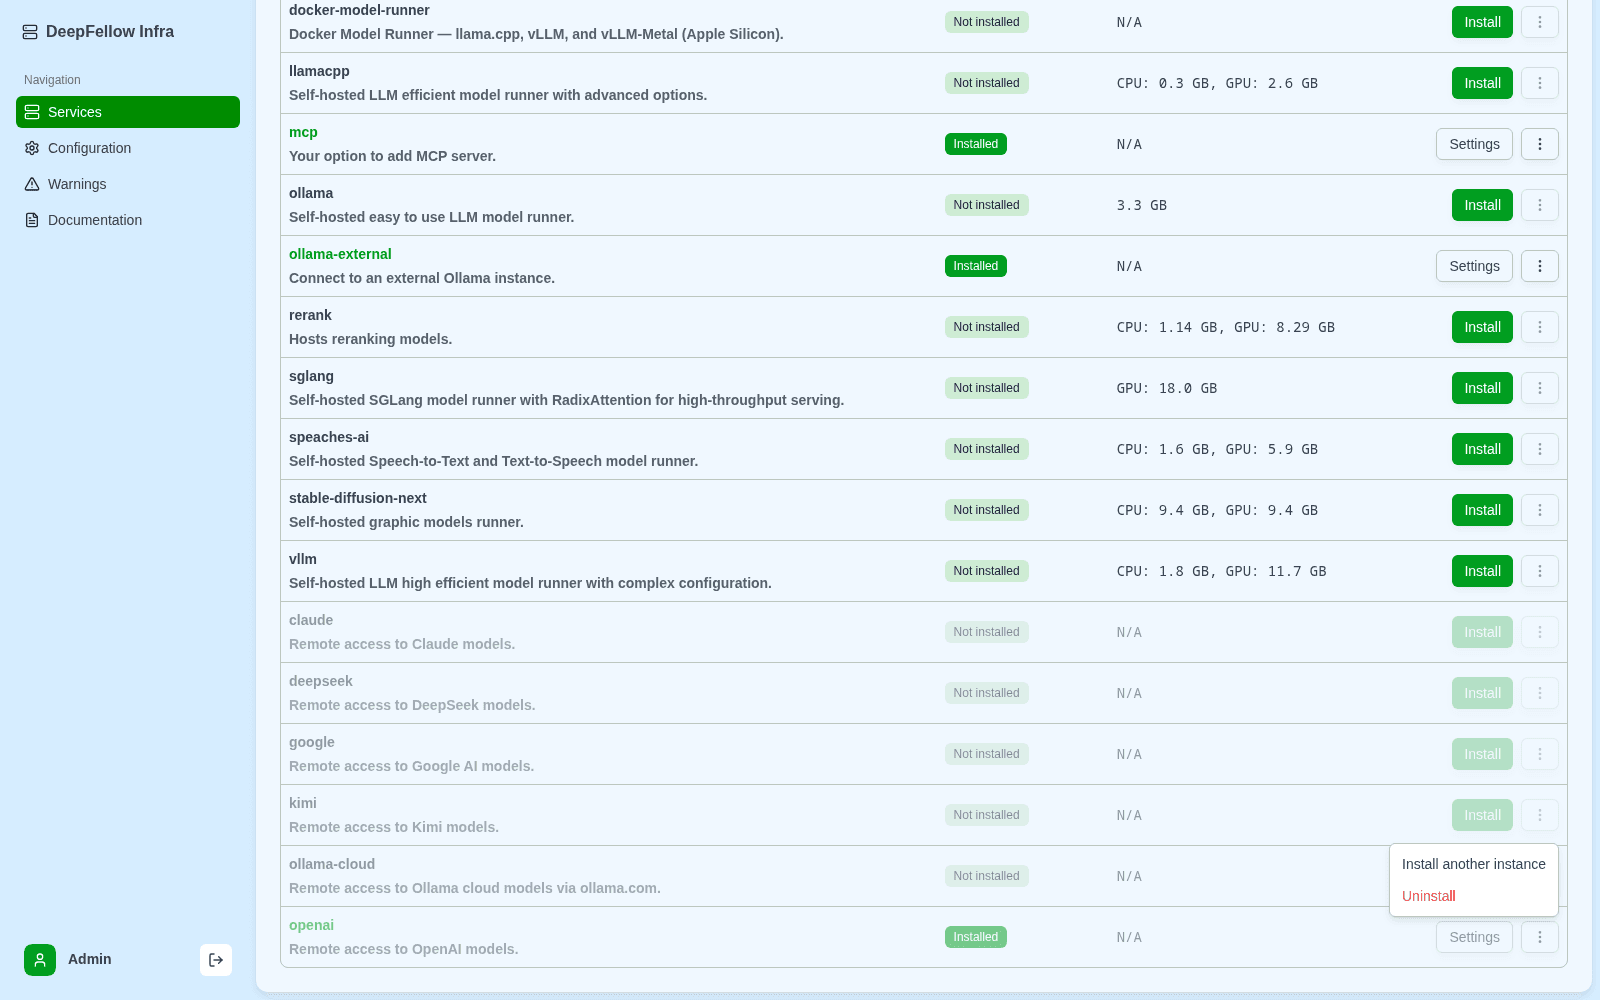Viewport: 1600px width, 1000px height.
Task: Install the llamacpp service
Action: [1482, 83]
